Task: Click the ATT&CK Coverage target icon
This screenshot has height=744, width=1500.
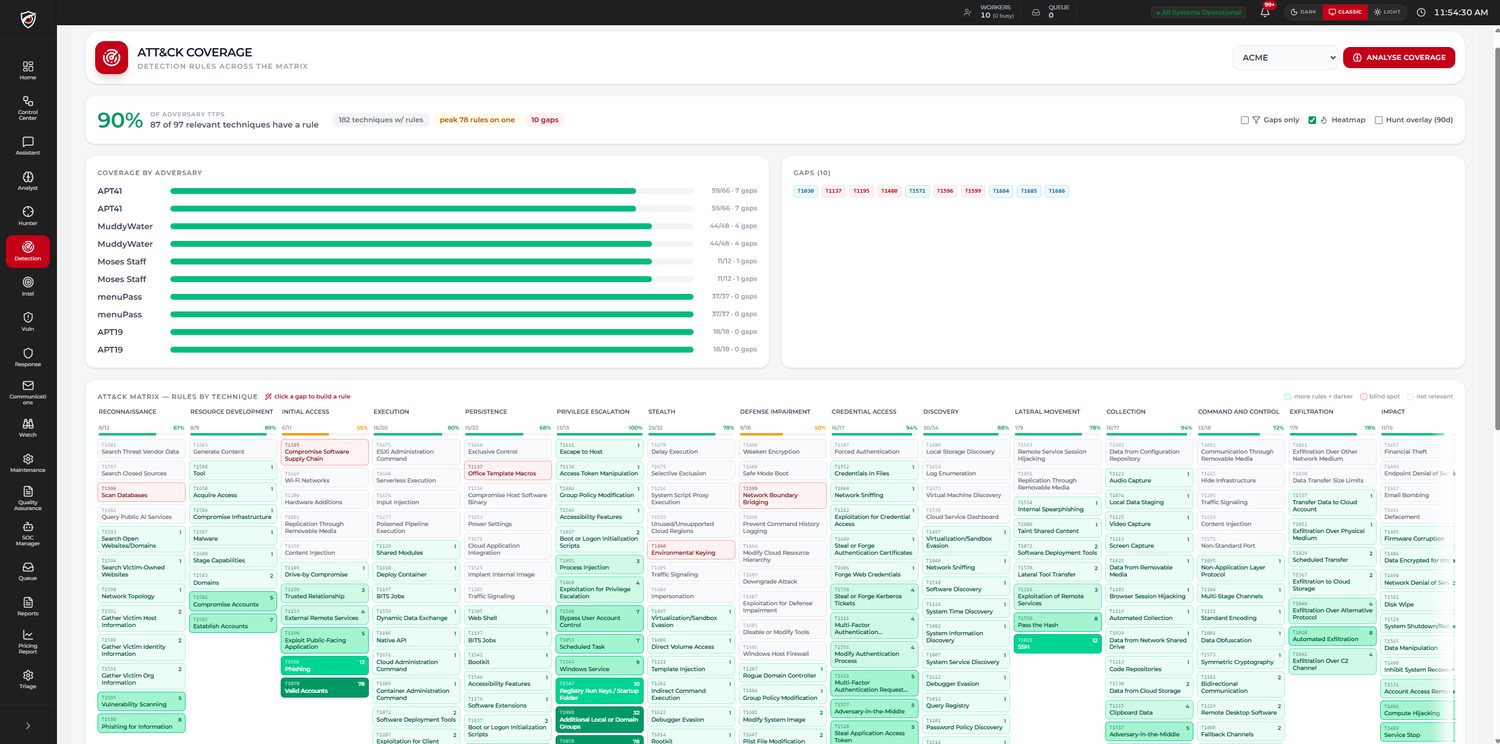Action: coord(111,57)
